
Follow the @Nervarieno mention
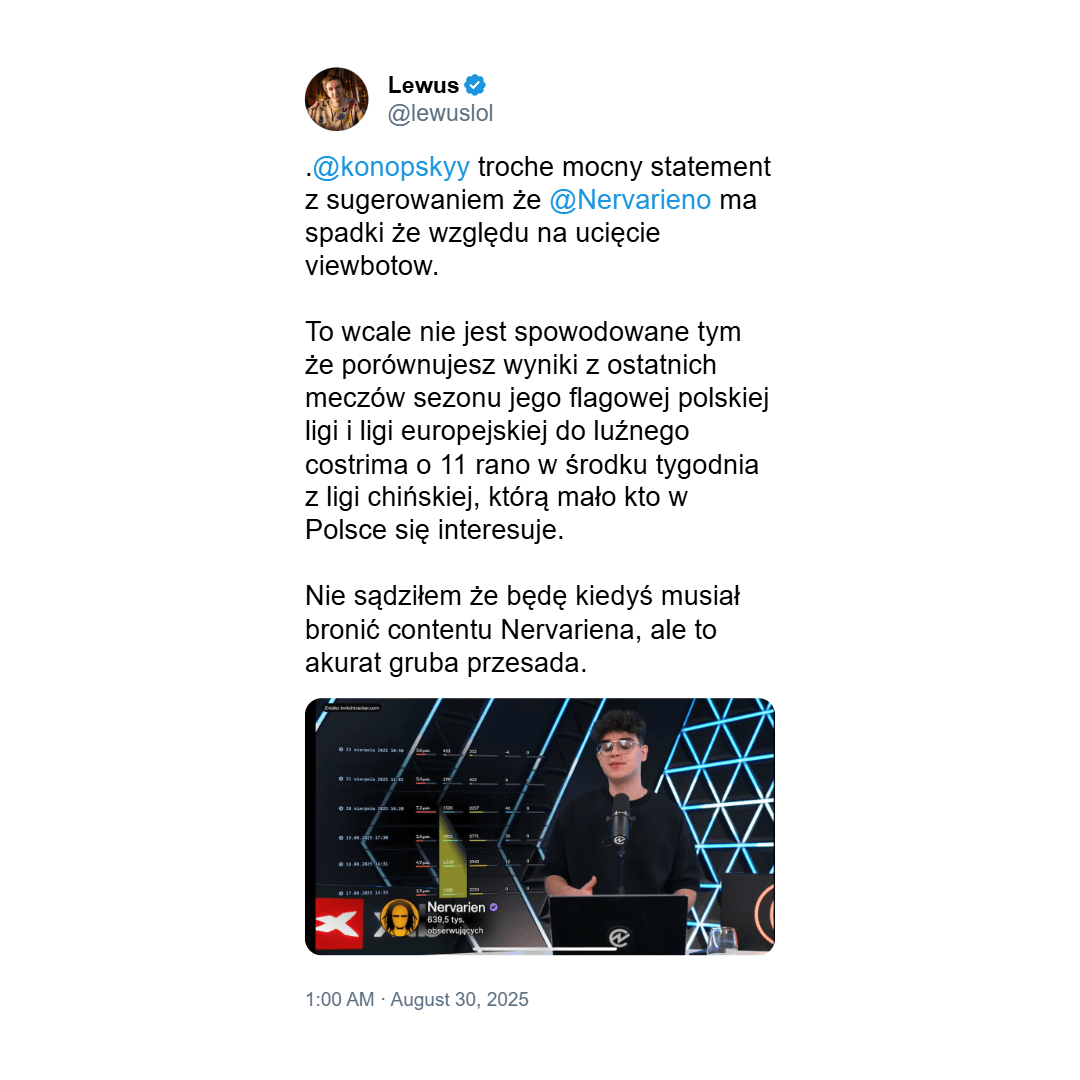tap(630, 200)
